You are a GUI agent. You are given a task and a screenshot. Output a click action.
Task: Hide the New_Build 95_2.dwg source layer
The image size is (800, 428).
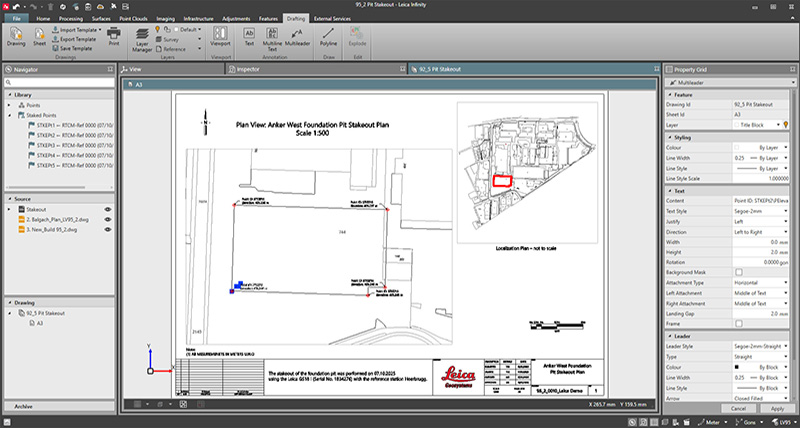[x=107, y=230]
